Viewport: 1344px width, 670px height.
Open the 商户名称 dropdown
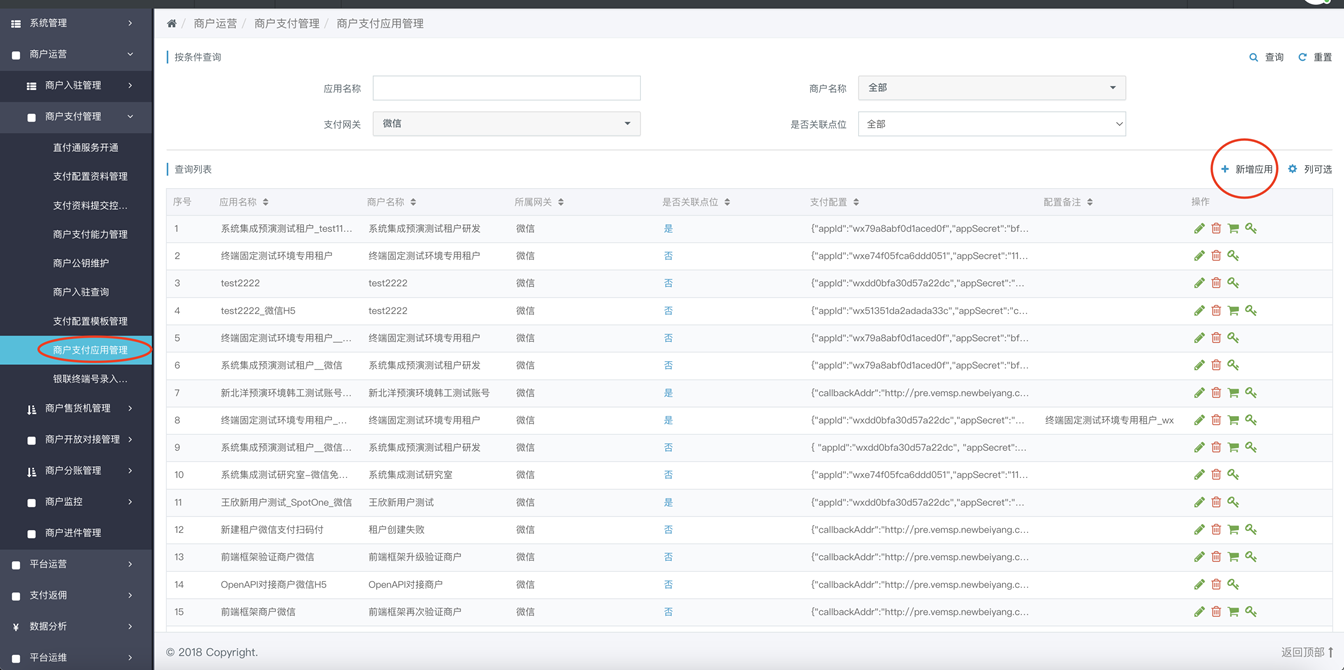tap(992, 88)
